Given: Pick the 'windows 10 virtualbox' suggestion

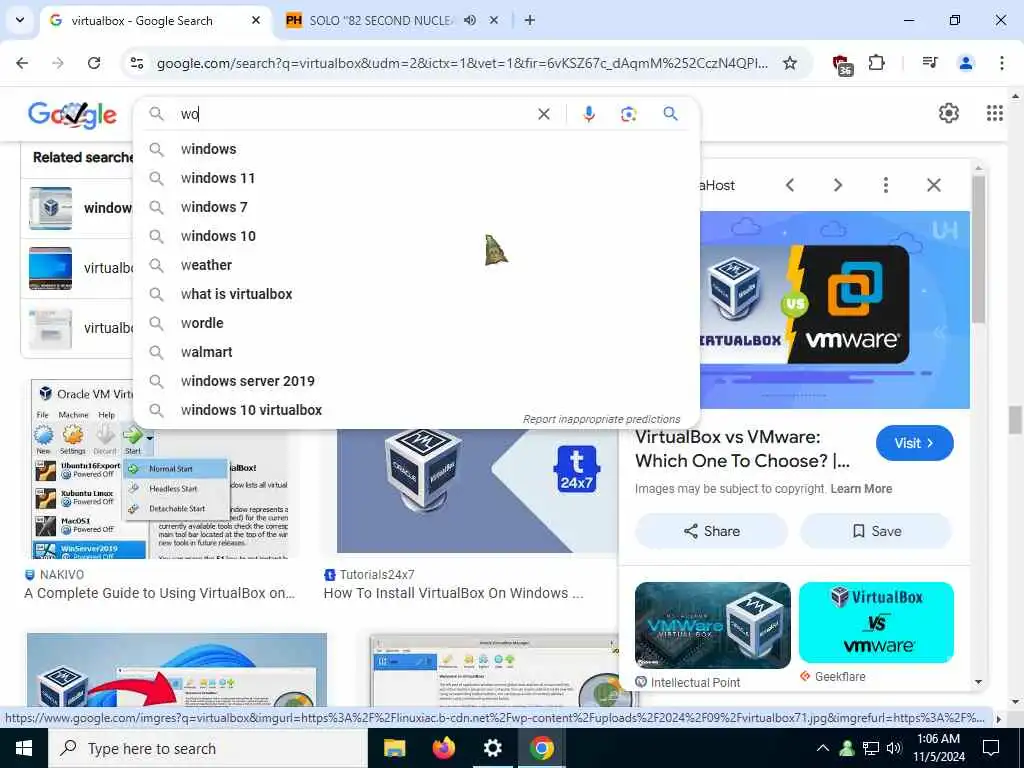Looking at the screenshot, I should 417,410.
